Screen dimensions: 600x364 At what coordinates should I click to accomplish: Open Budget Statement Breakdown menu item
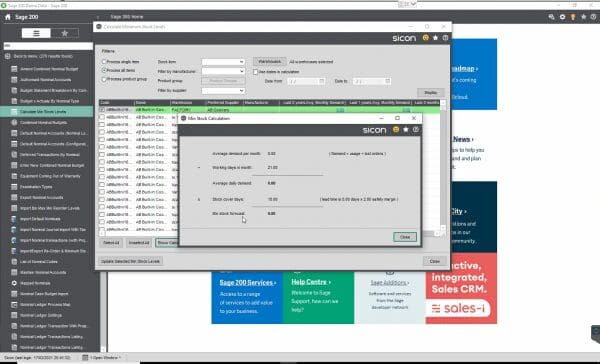point(53,90)
